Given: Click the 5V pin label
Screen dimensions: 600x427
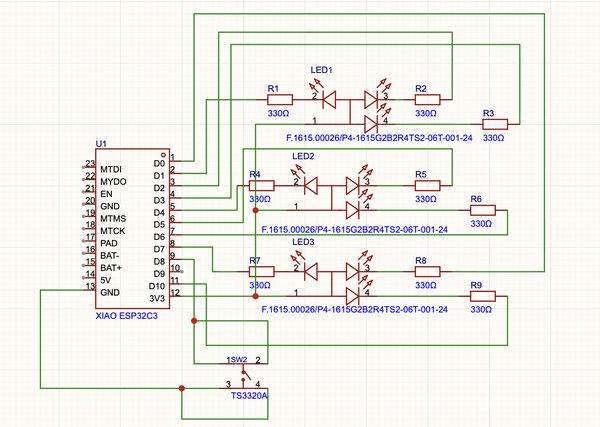Looking at the screenshot, I should click(x=105, y=280).
